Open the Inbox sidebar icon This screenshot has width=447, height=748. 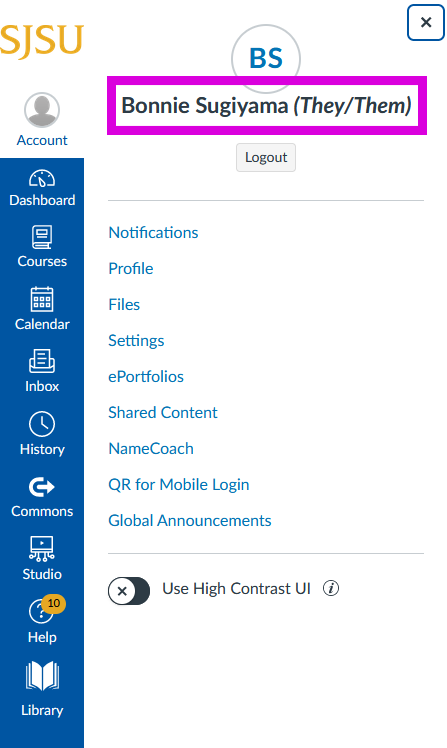[x=42, y=371]
